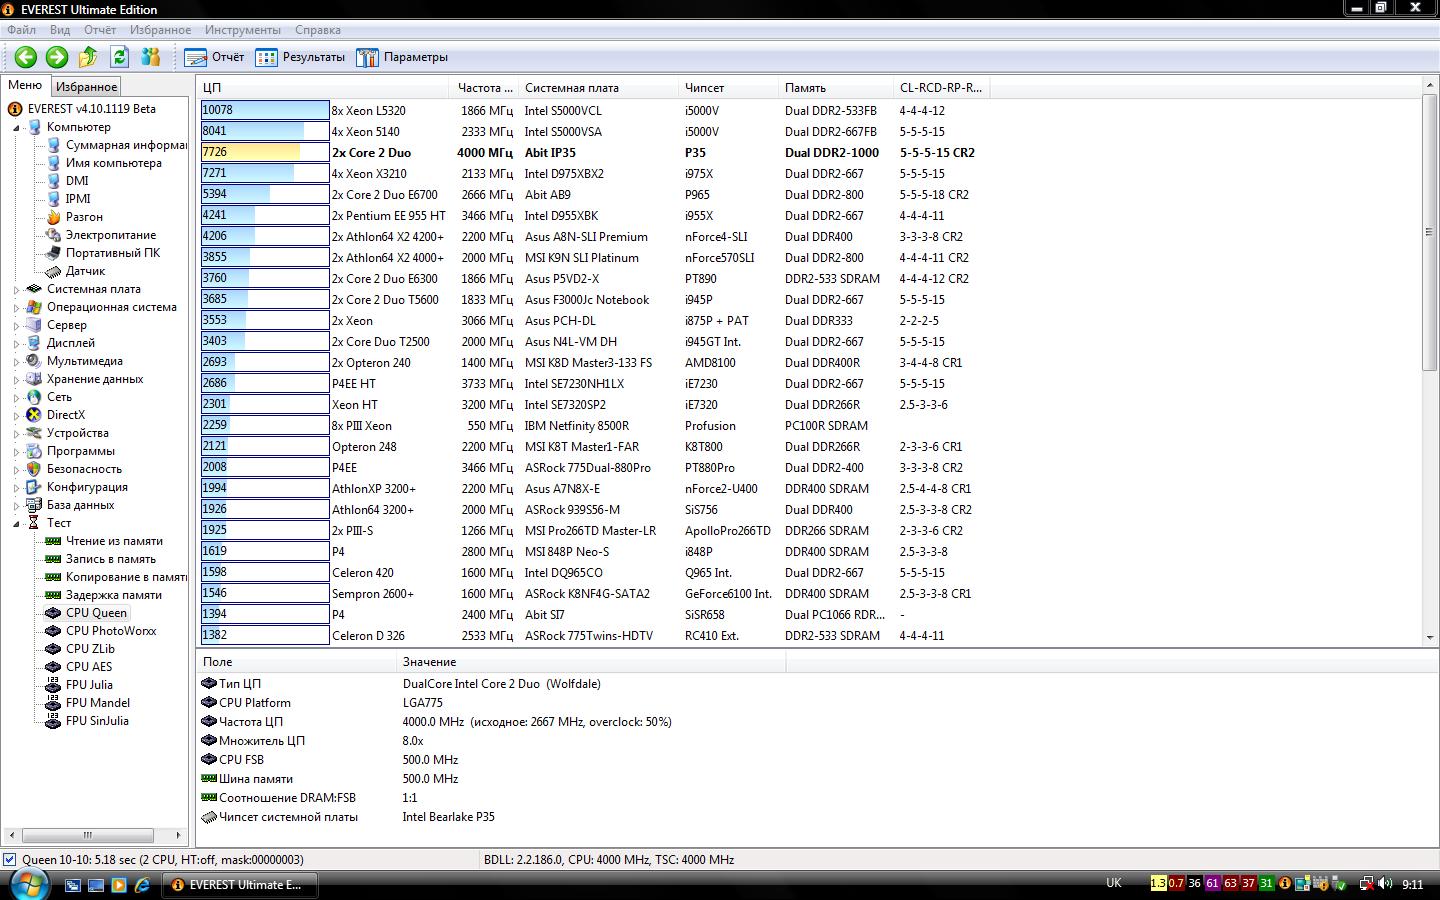Viewport: 1440px width, 900px height.
Task: Click the users icon in the toolbar
Action: click(x=150, y=57)
